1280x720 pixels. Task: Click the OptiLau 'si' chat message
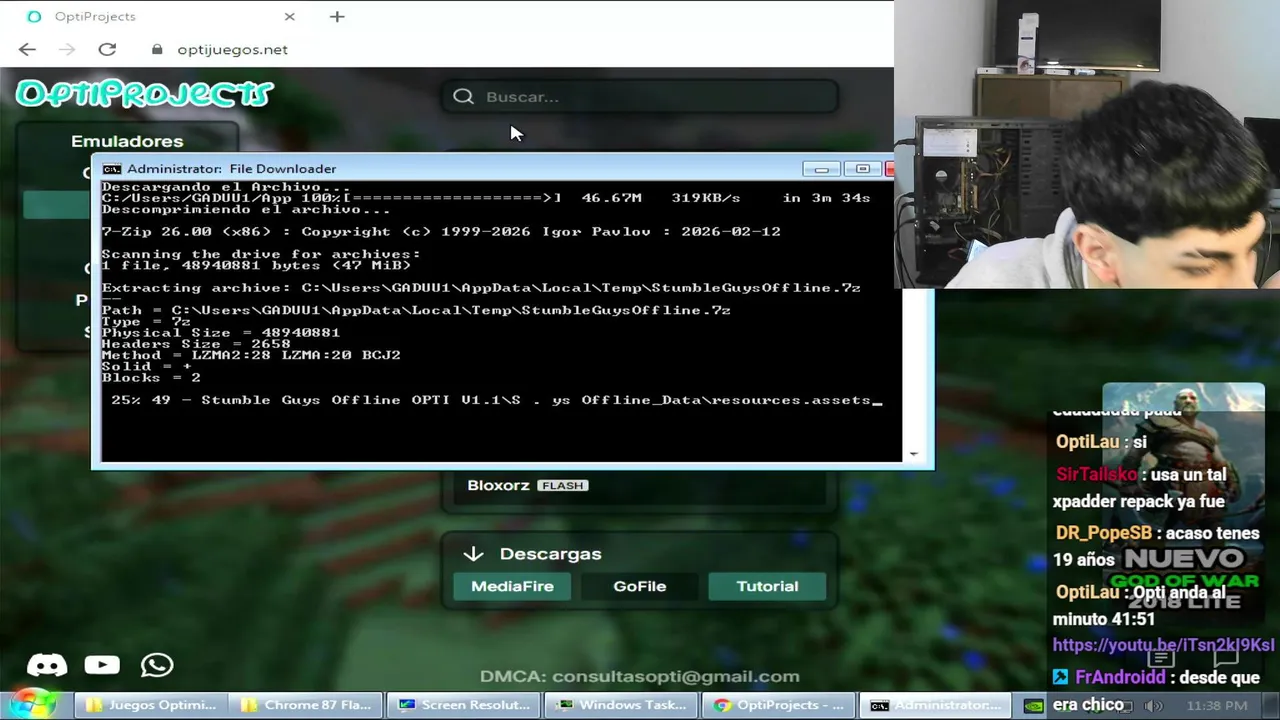point(1101,442)
